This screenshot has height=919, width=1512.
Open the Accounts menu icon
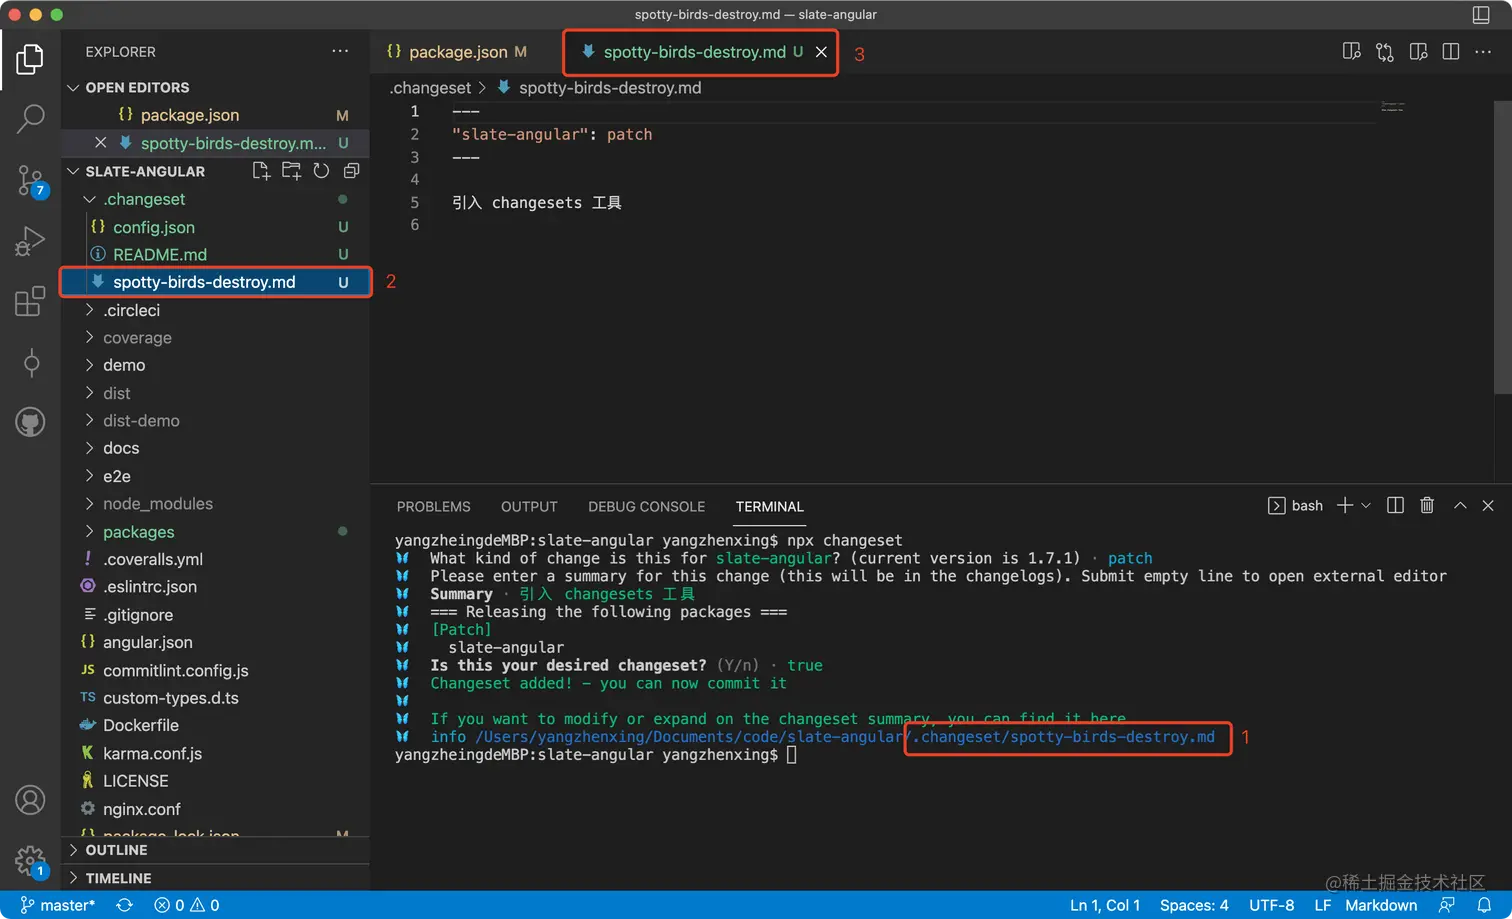pos(30,800)
